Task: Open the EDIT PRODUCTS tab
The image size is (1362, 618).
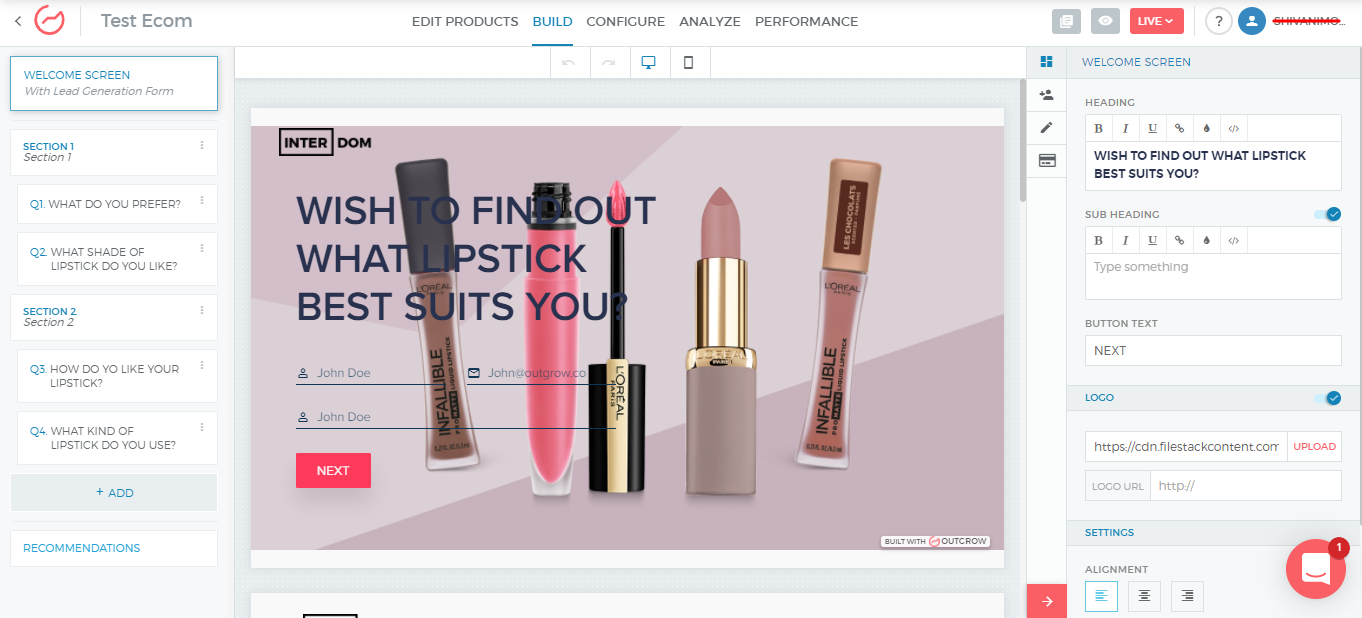Action: coord(465,21)
